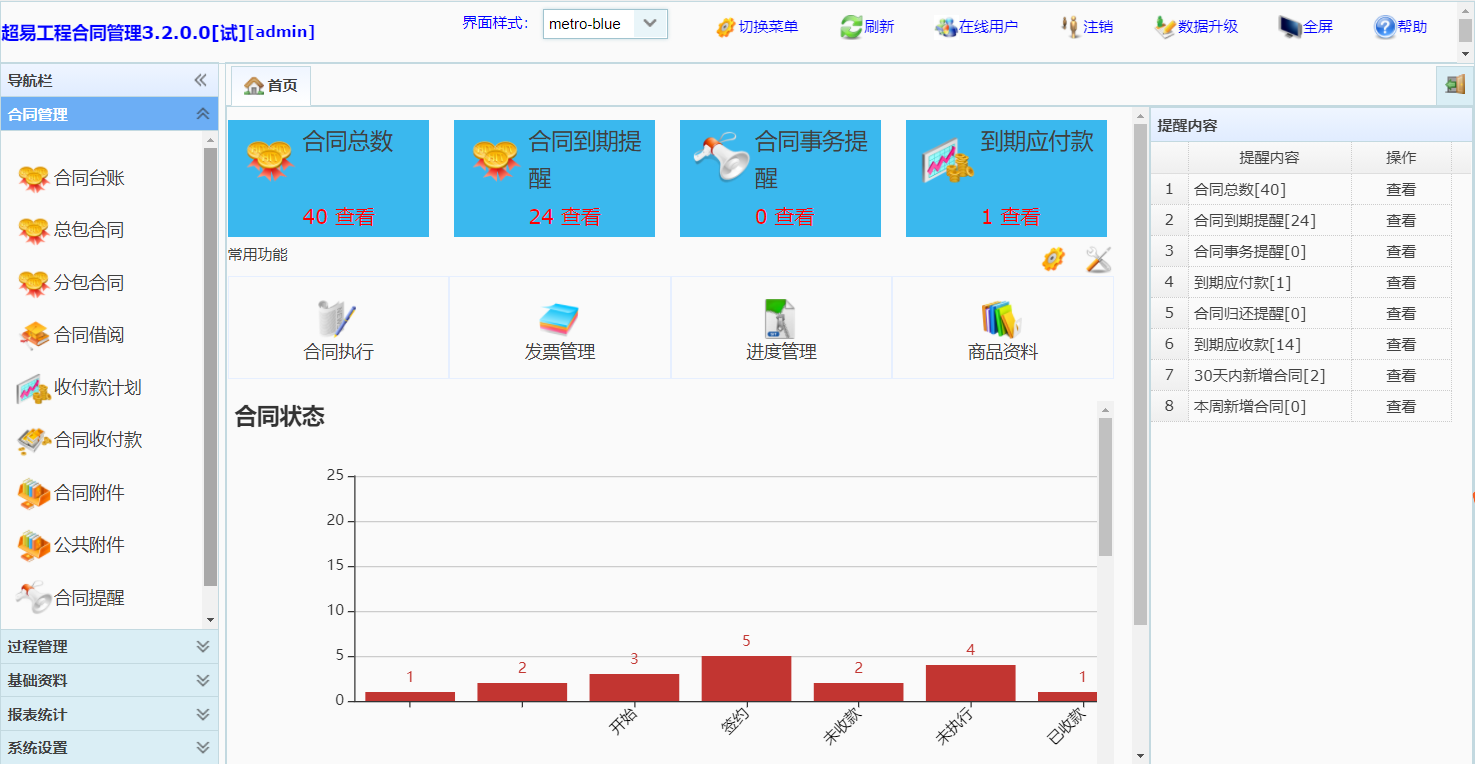This screenshot has height=764, width=1475.
Task: Click the 签约 bar in 合同状态 chart
Action: tap(746, 678)
